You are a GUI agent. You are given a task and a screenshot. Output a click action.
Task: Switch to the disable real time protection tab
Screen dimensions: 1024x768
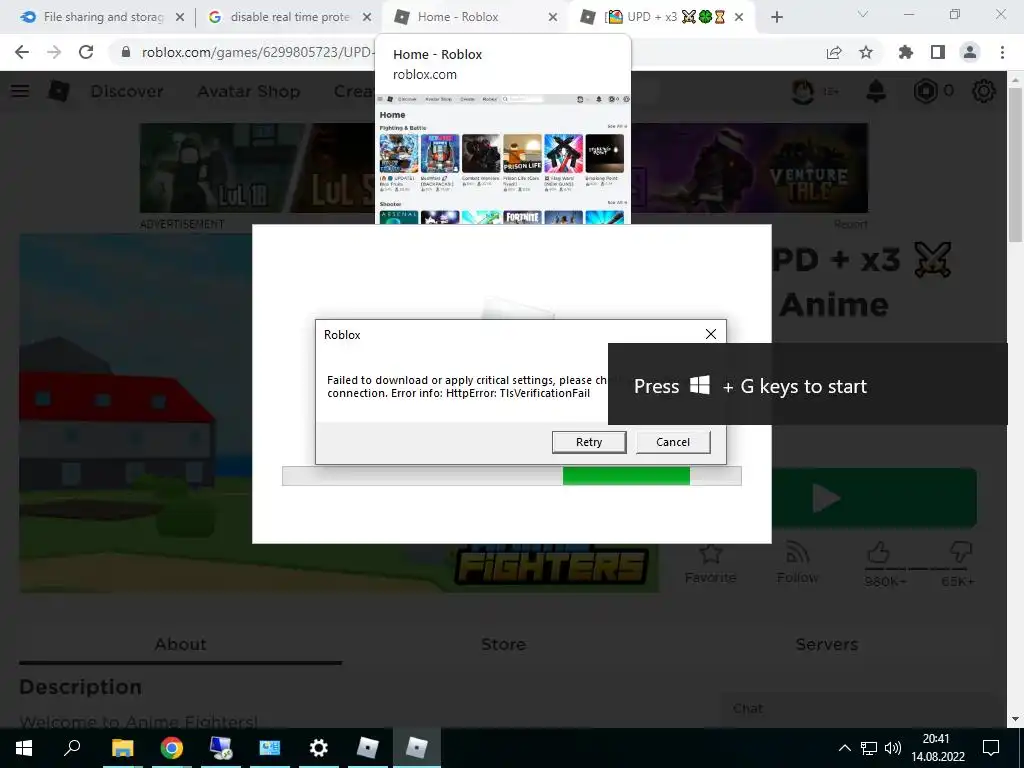[x=290, y=17]
